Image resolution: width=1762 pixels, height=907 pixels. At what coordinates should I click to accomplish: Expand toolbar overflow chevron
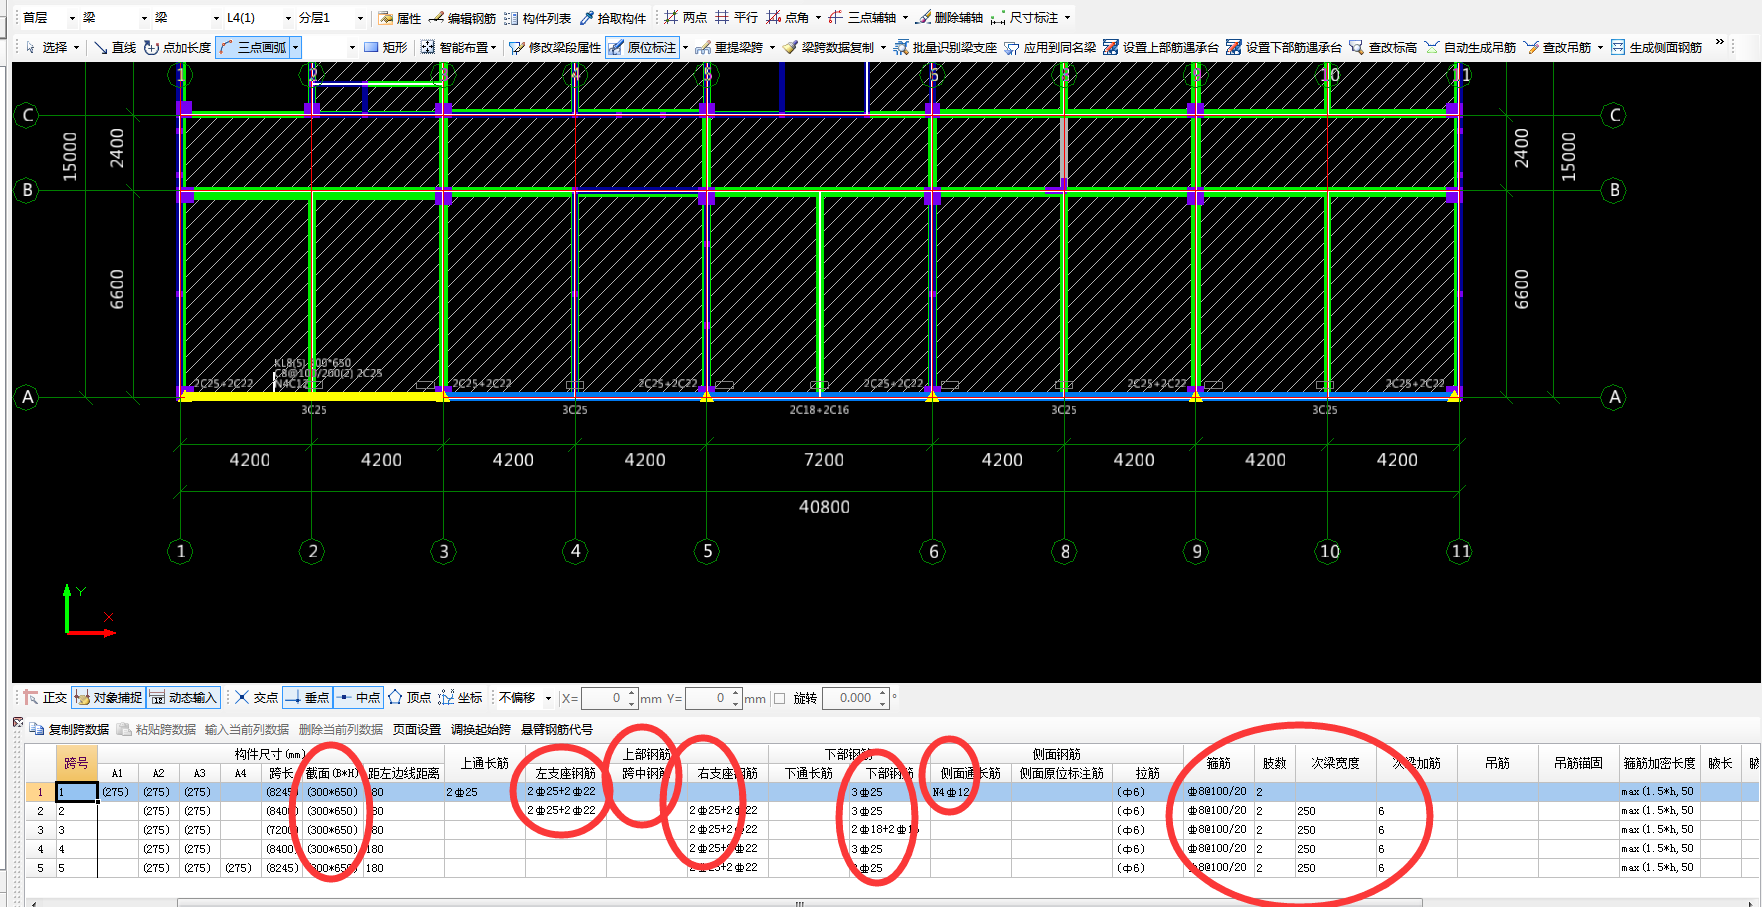pos(1720,43)
